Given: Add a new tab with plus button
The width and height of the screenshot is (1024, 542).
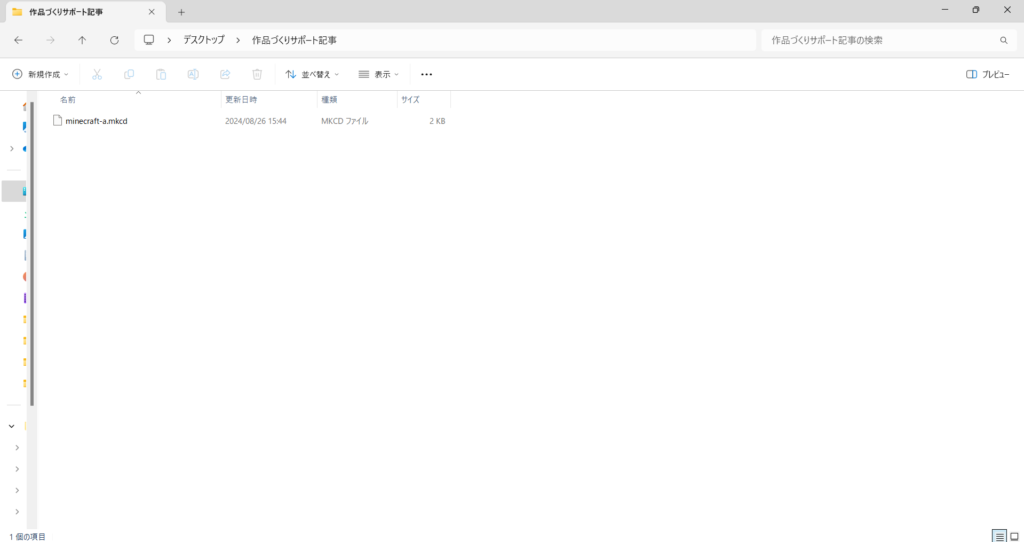Looking at the screenshot, I should [181, 12].
